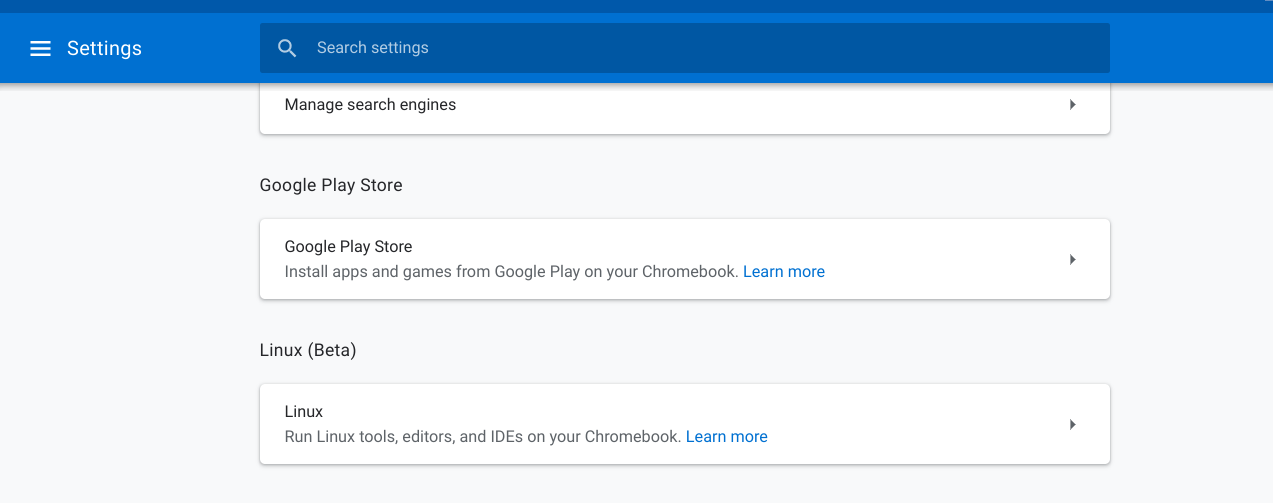Open Learn more link for Linux

727,437
